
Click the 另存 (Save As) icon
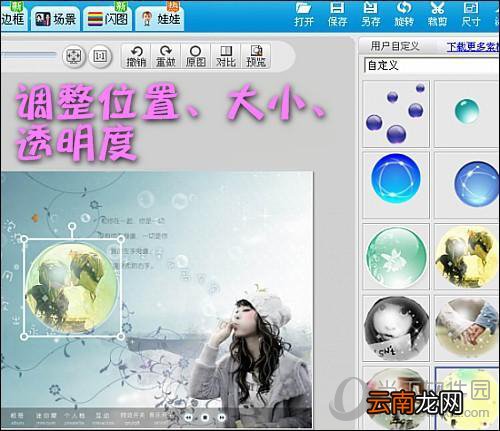[x=371, y=15]
